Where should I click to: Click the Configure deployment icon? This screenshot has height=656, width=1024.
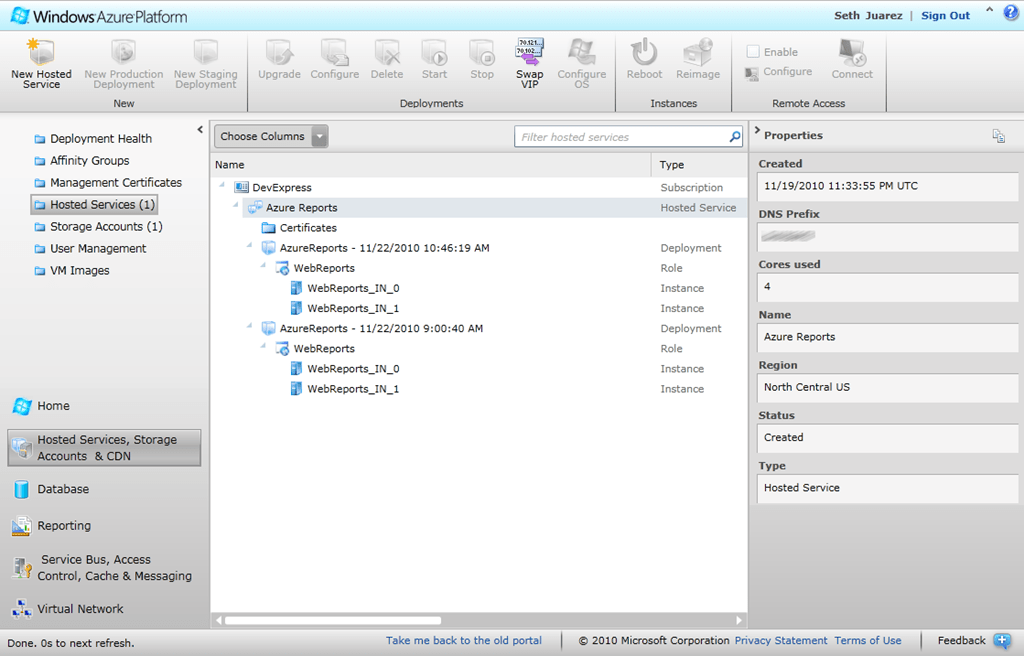[x=334, y=52]
